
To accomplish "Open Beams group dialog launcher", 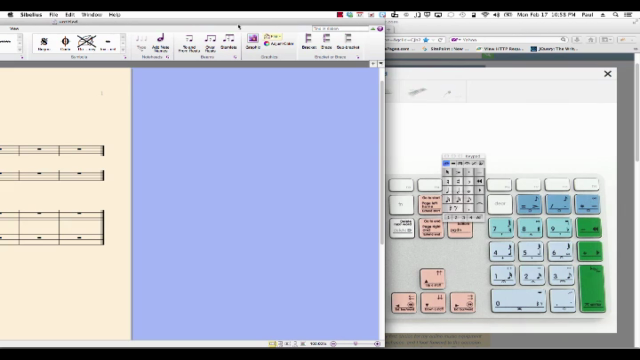I will [235, 57].
